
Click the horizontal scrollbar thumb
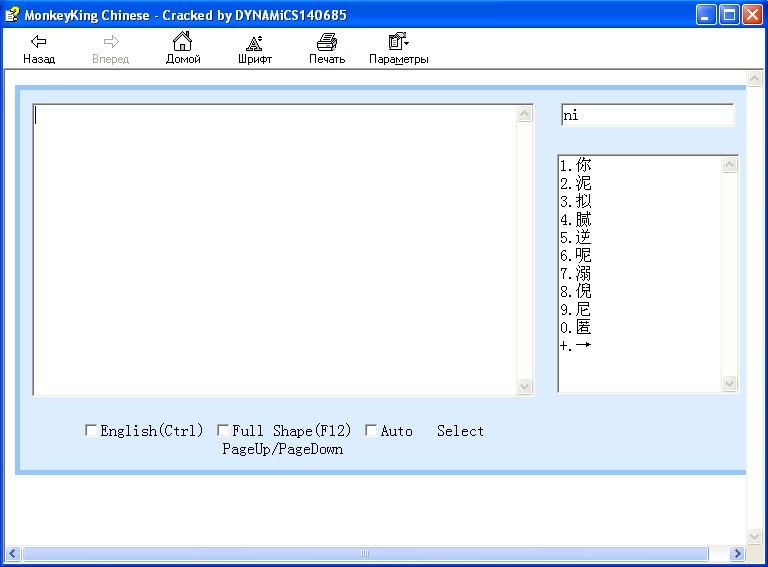click(x=365, y=554)
